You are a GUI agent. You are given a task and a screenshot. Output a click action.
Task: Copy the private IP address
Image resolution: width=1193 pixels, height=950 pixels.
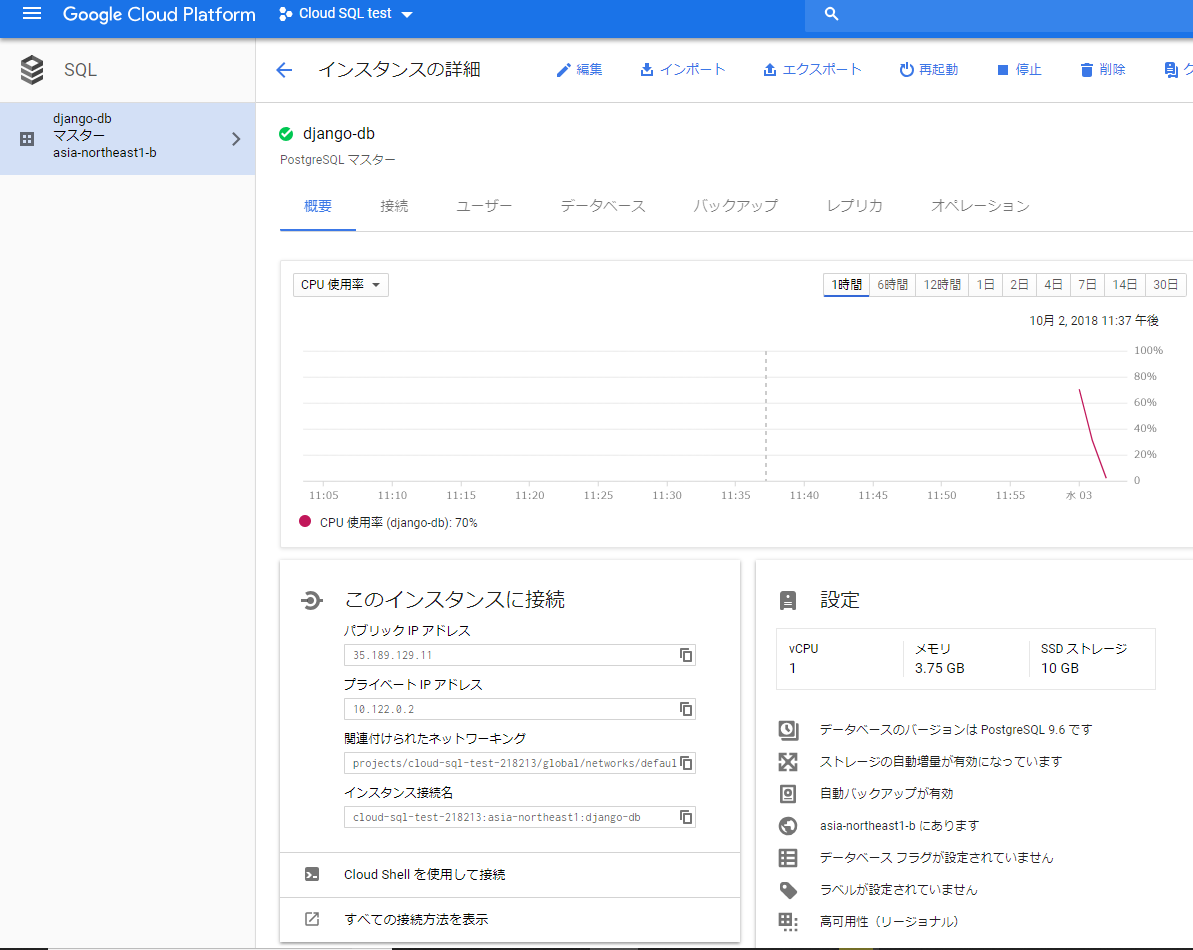coord(686,709)
